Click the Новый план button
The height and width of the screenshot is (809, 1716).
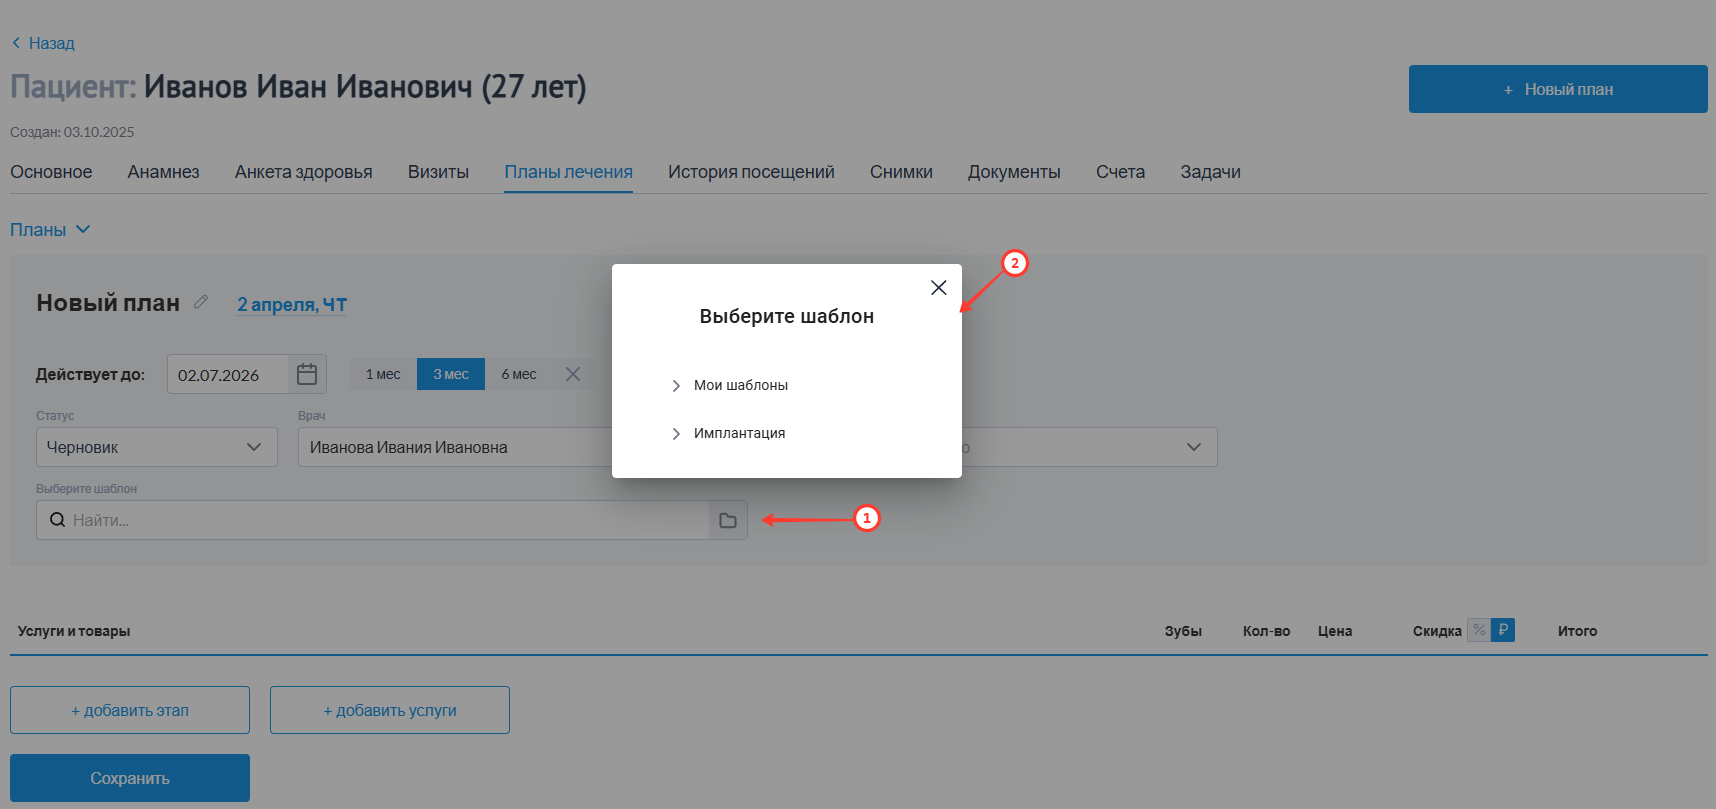click(x=1558, y=89)
